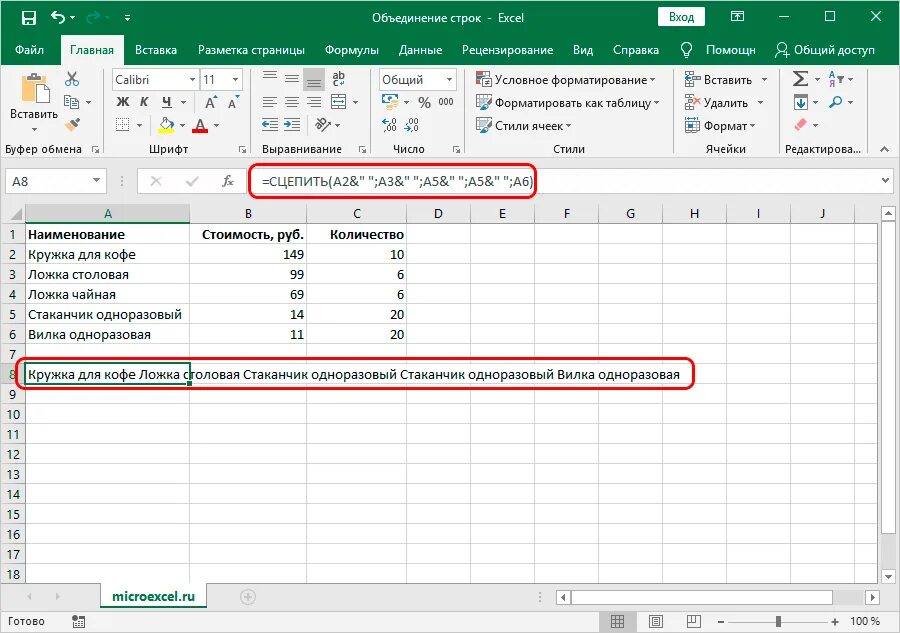900x633 pixels.
Task: Toggle align text right
Action: point(314,102)
